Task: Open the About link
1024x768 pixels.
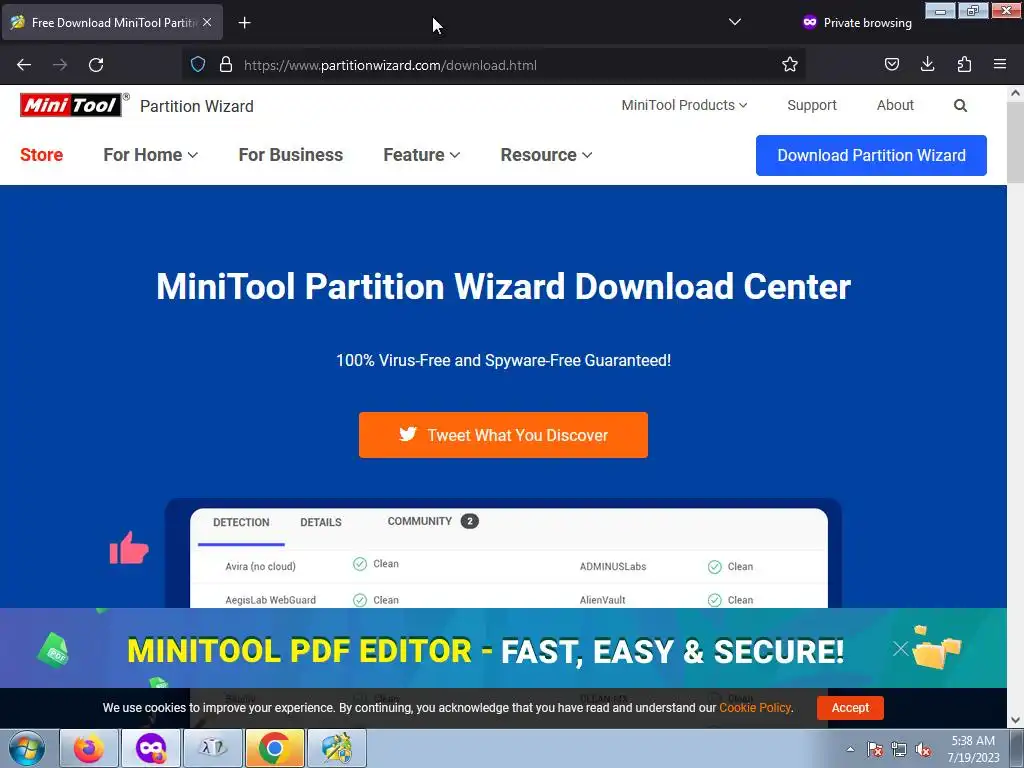Action: click(x=895, y=105)
